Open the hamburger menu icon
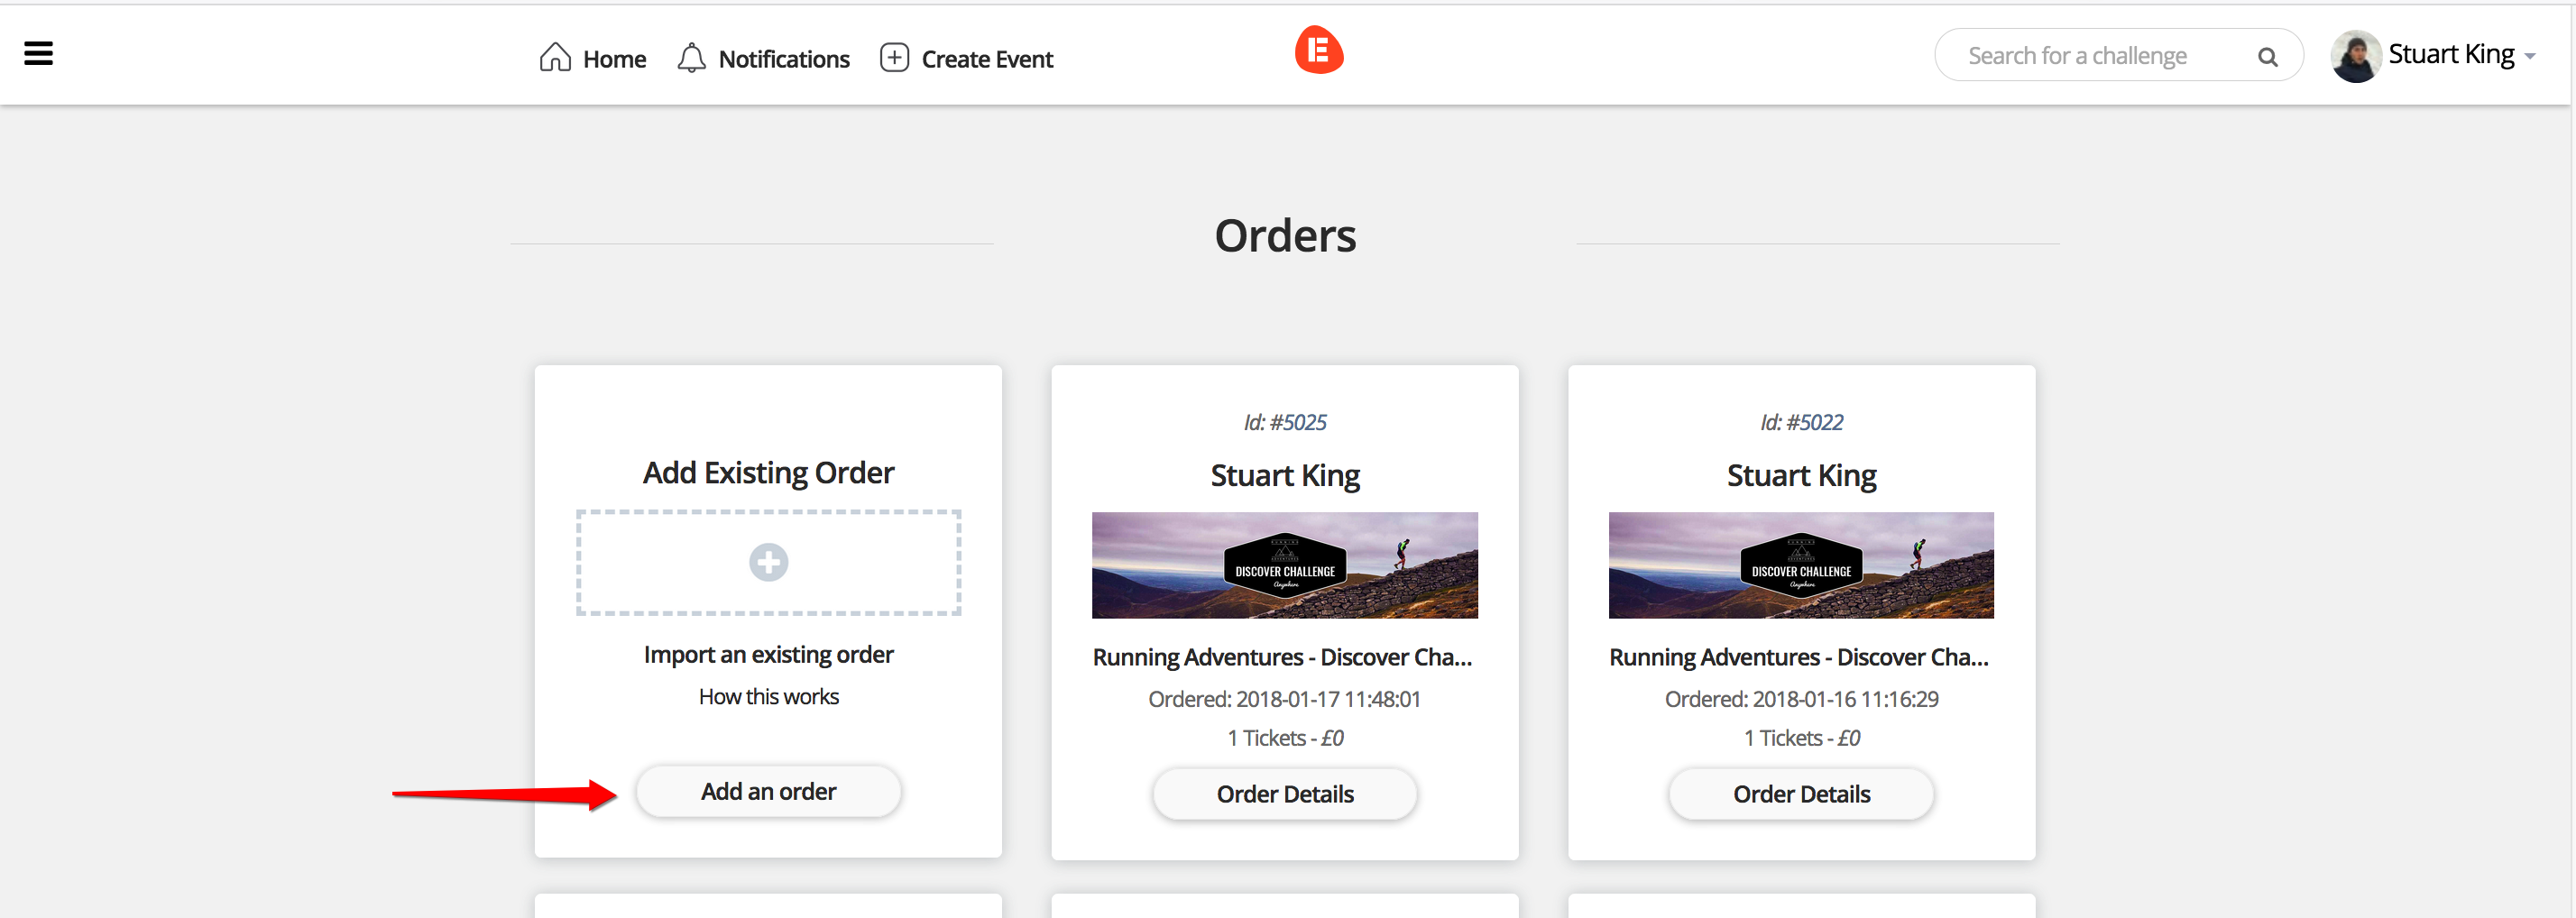The image size is (2576, 918). point(38,54)
